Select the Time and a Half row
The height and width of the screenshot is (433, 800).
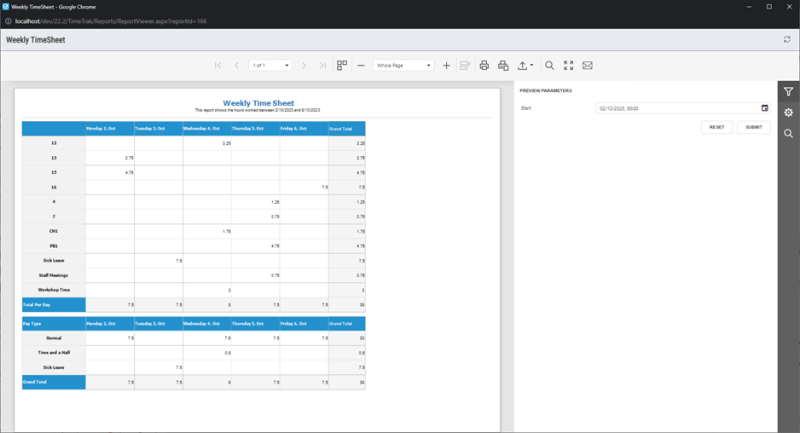[193, 352]
